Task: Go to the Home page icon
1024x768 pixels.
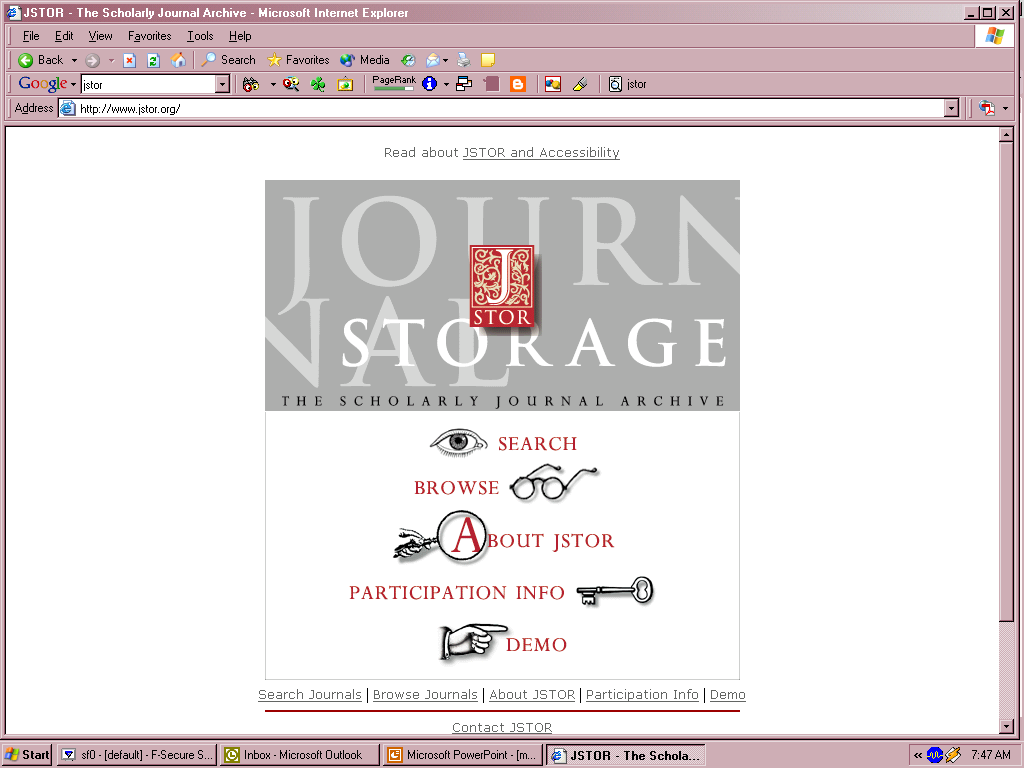Action: (178, 60)
